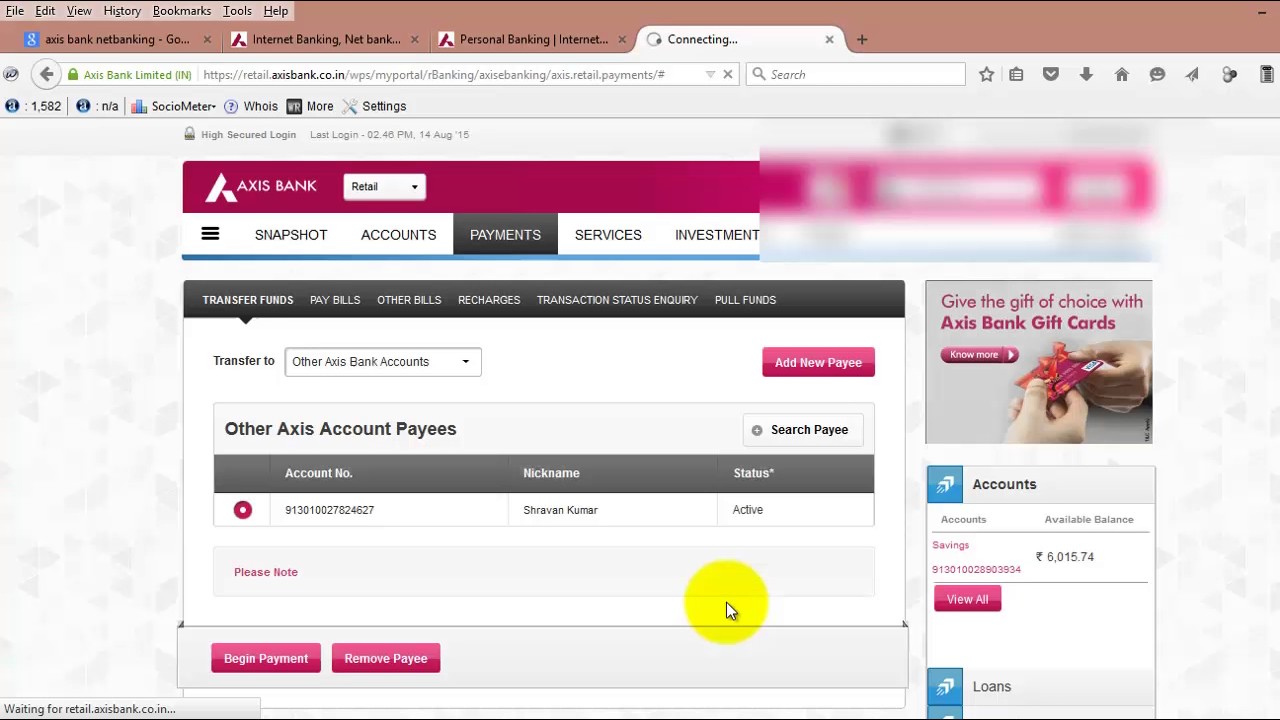
Task: Go to the SNAPSHOT section
Action: 291,235
